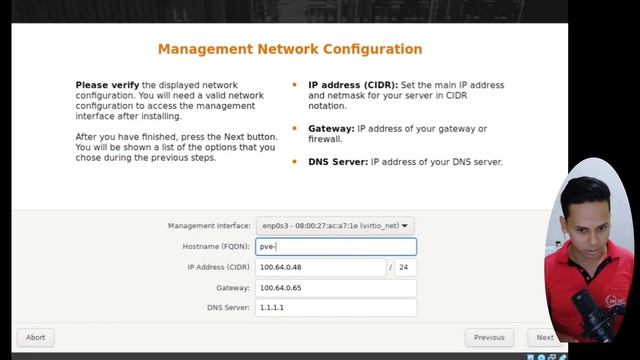Click the Hostname (FQDN) input field
This screenshot has height=360, width=640.
coord(336,247)
